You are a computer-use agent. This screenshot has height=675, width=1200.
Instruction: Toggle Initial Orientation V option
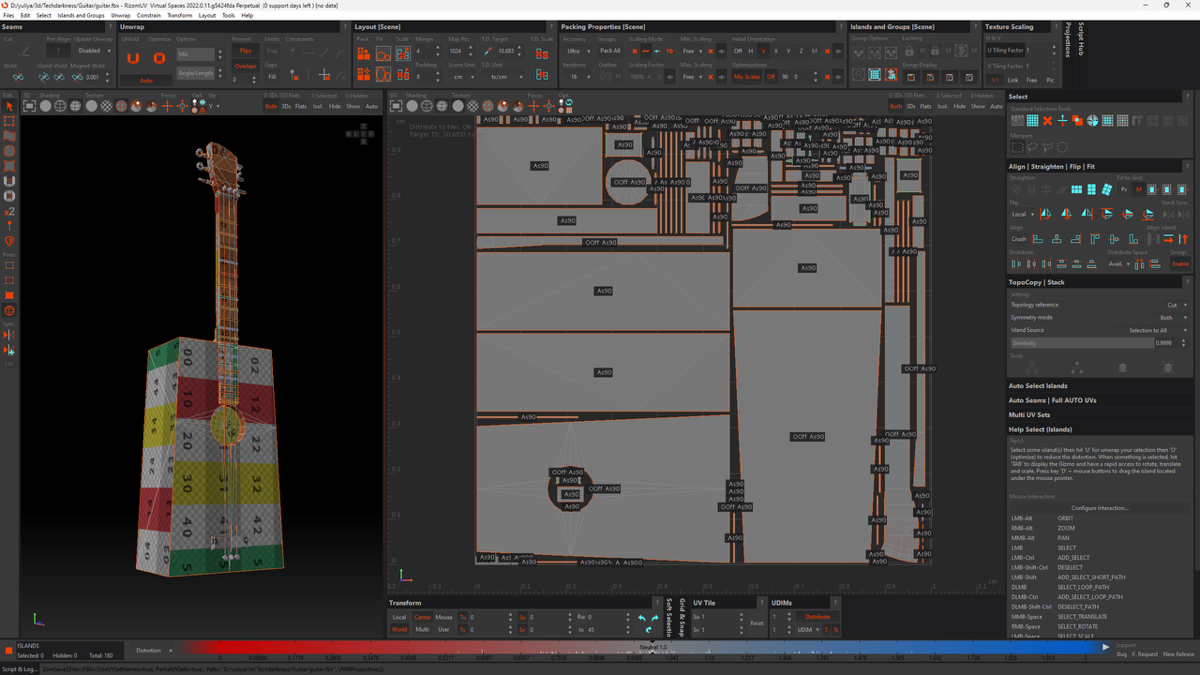[x=762, y=50]
